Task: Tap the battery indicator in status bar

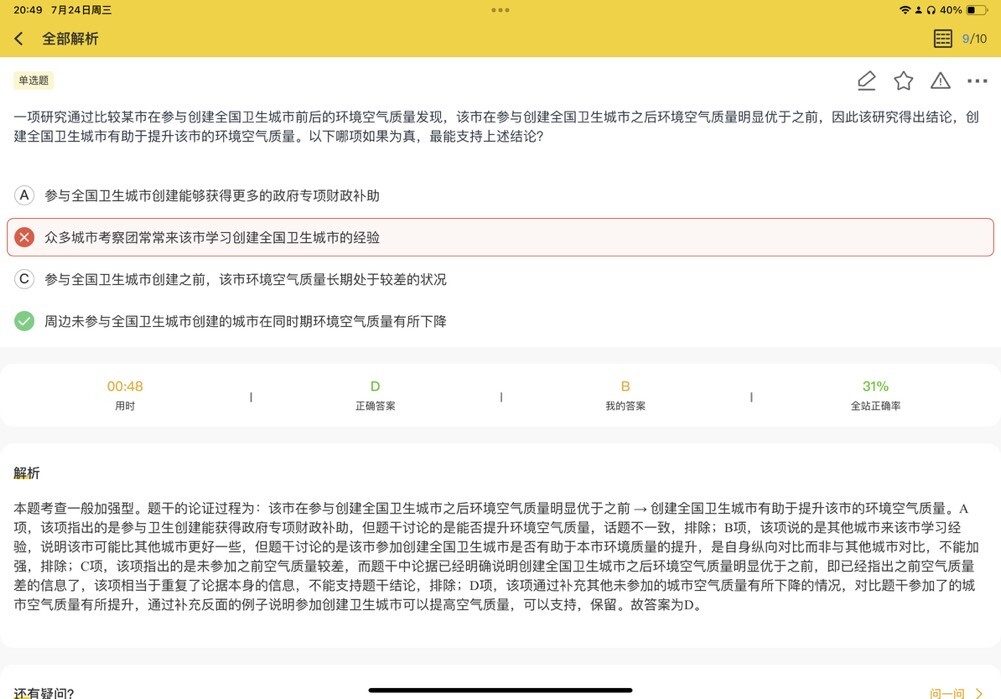Action: (x=977, y=10)
